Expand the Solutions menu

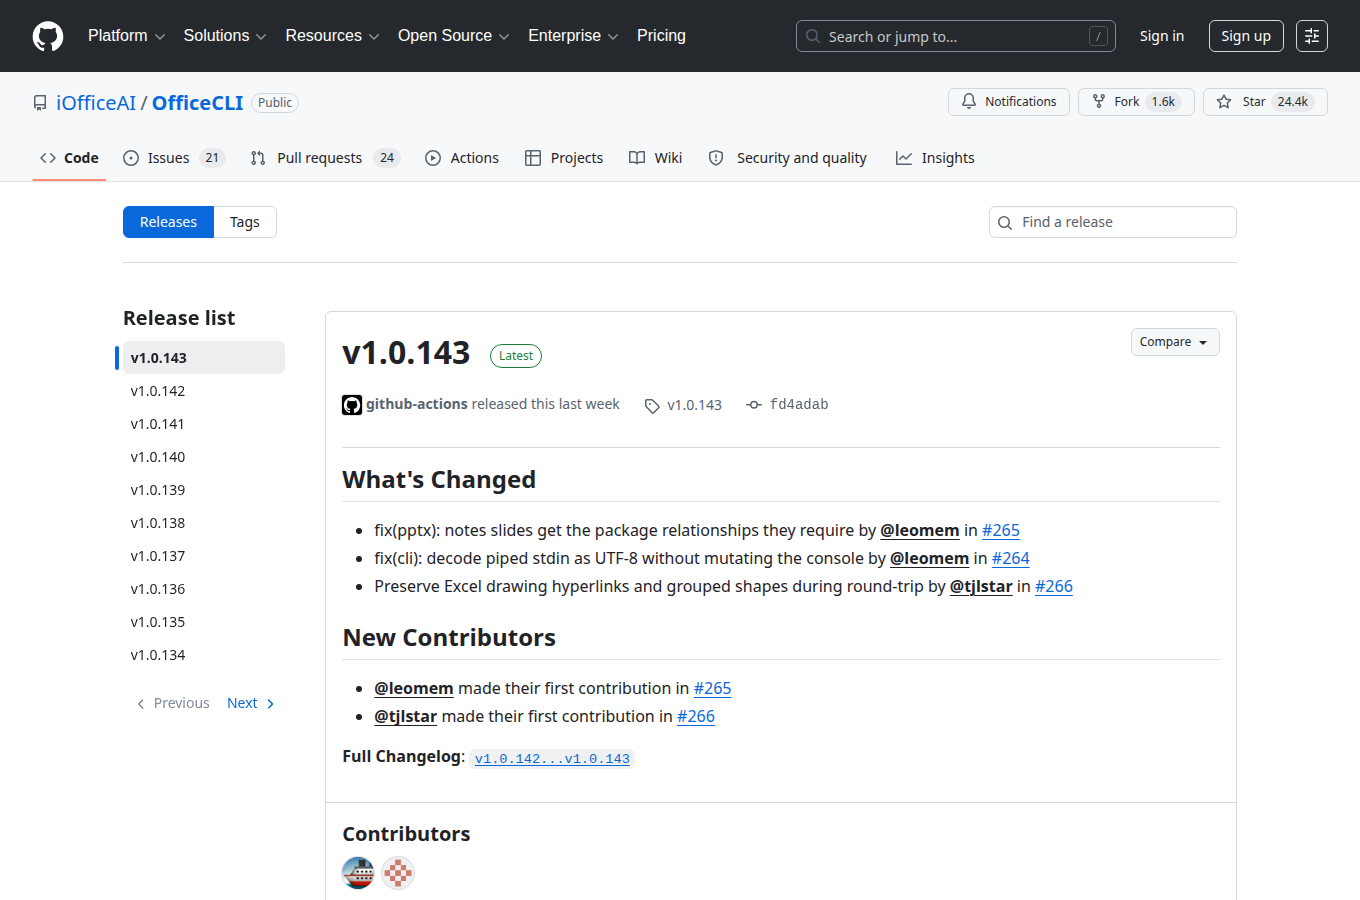pyautogui.click(x=225, y=36)
